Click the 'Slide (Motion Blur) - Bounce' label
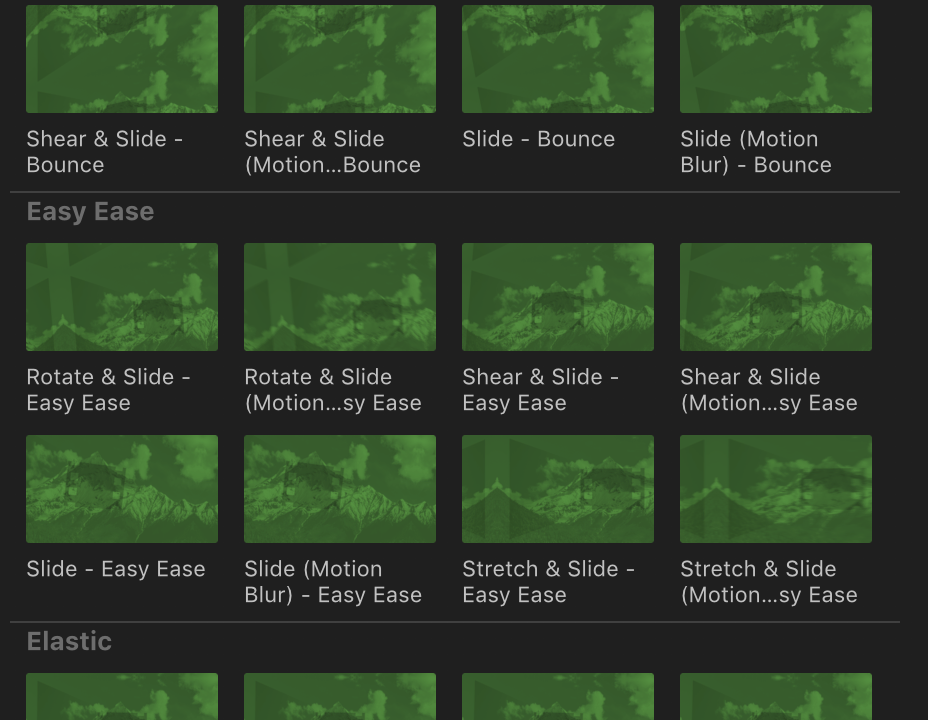Viewport: 928px width, 720px height. pyautogui.click(x=756, y=151)
